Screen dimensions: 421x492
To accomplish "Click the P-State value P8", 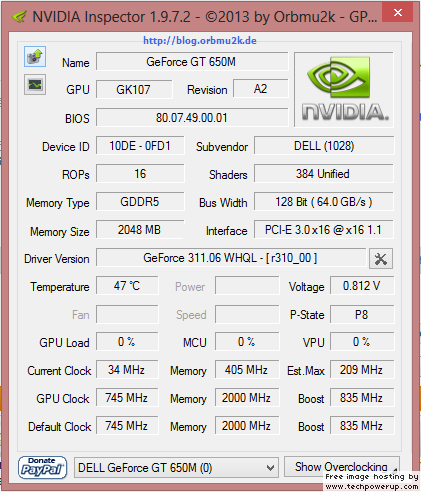I will [x=362, y=314].
